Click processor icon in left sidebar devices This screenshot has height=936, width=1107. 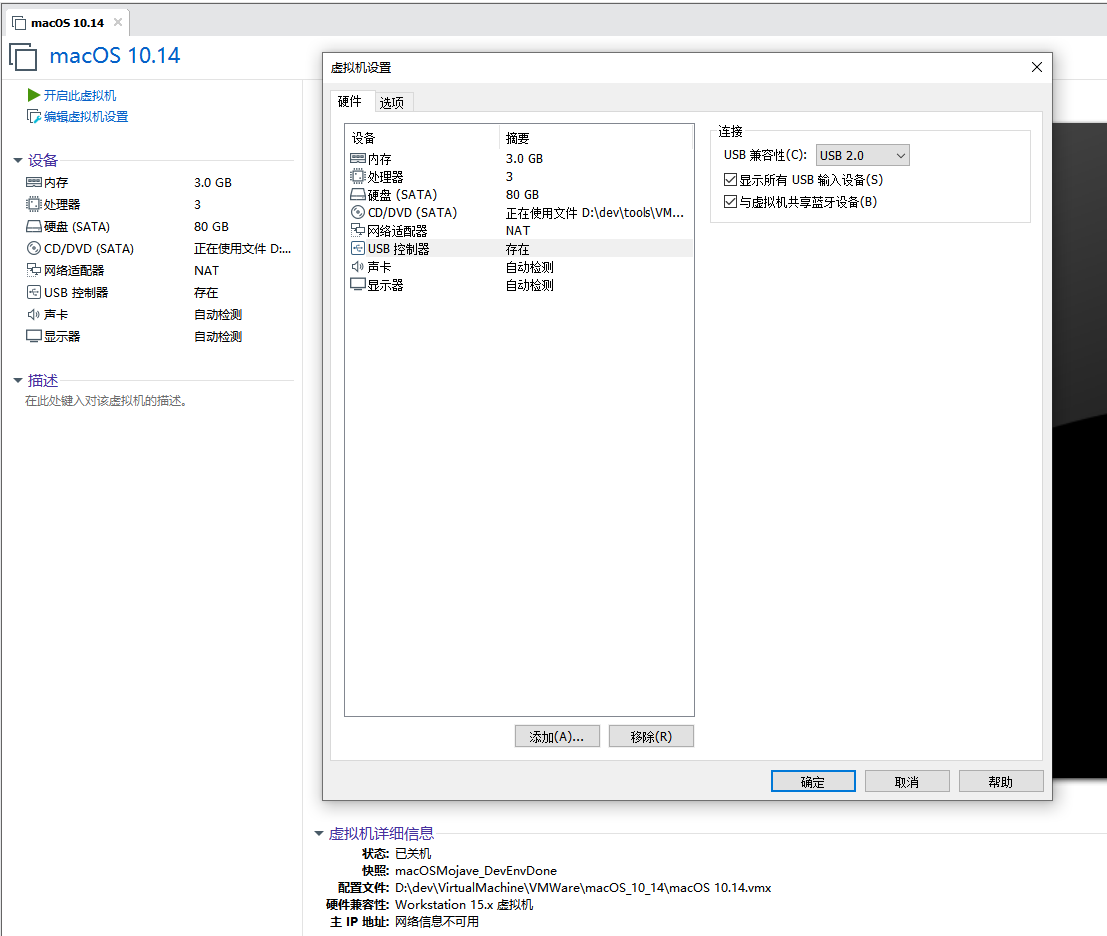point(34,204)
